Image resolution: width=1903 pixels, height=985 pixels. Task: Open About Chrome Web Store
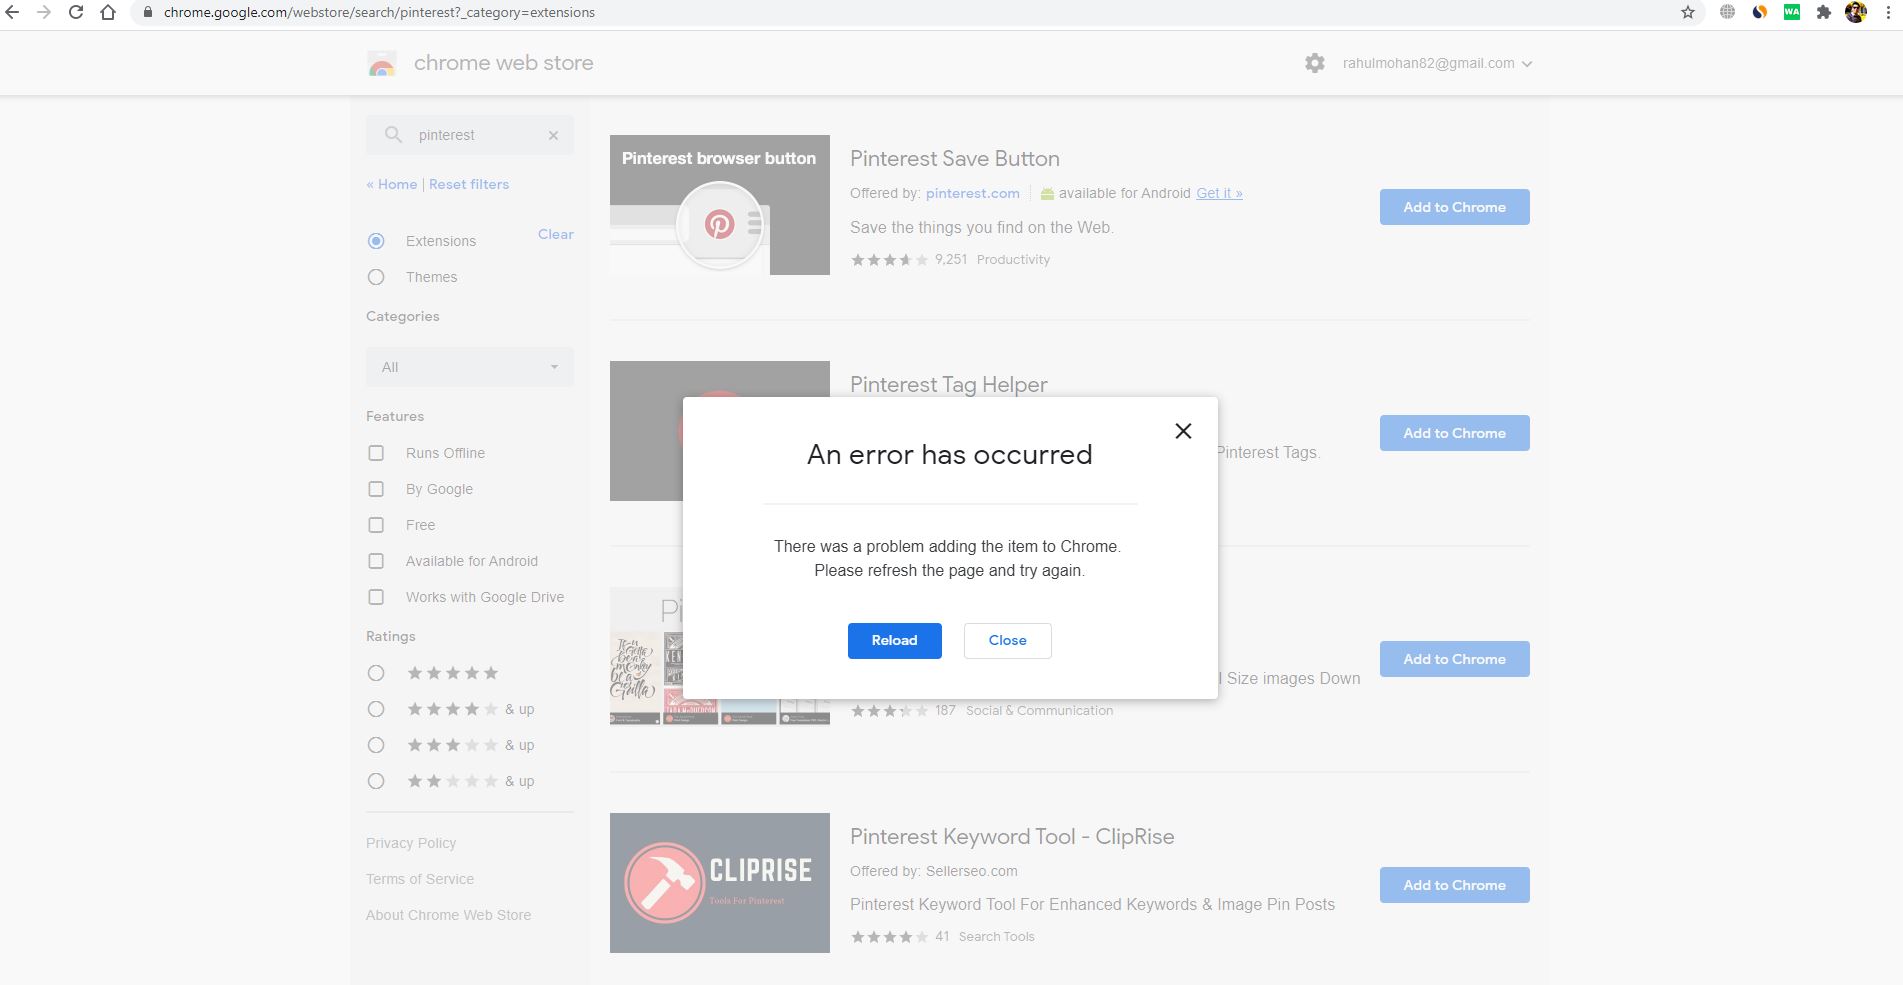pyautogui.click(x=449, y=915)
